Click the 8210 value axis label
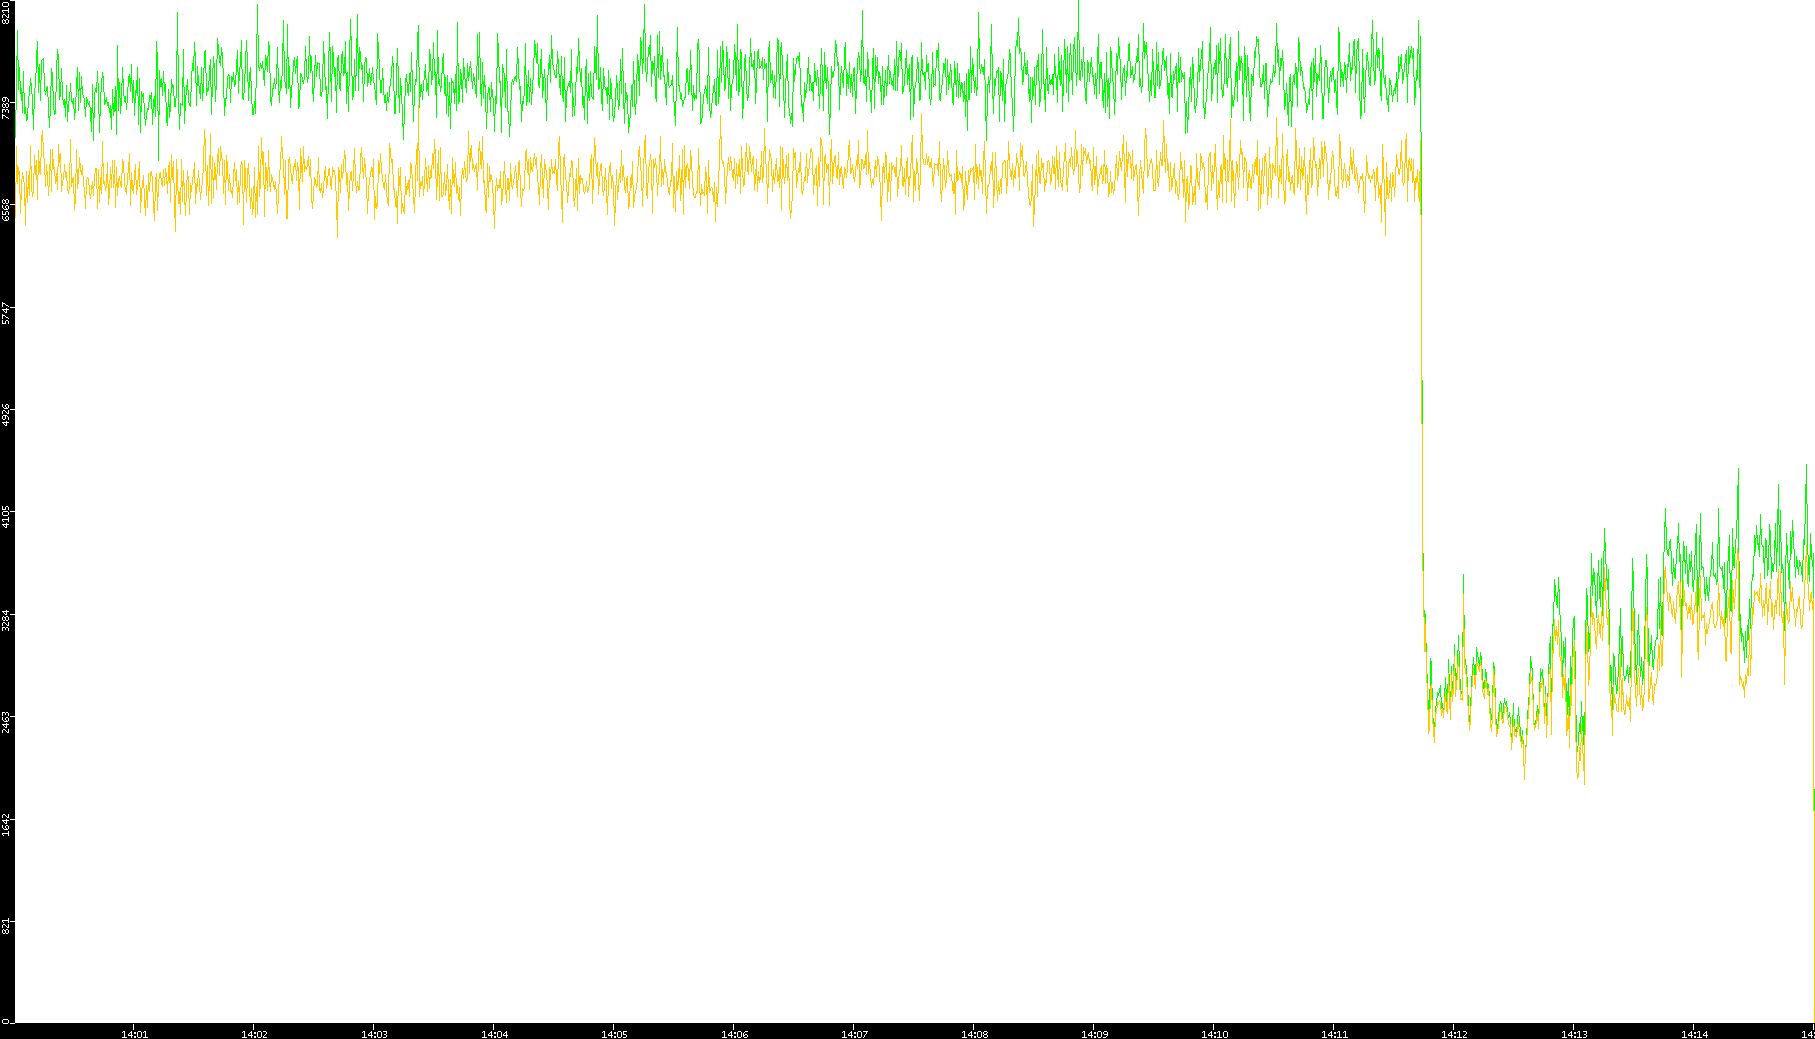This screenshot has height=1039, width=1815. [x=6, y=13]
